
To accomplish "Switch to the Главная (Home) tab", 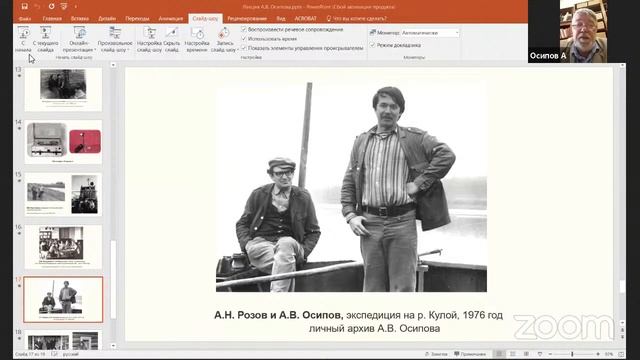I will tap(52, 18).
